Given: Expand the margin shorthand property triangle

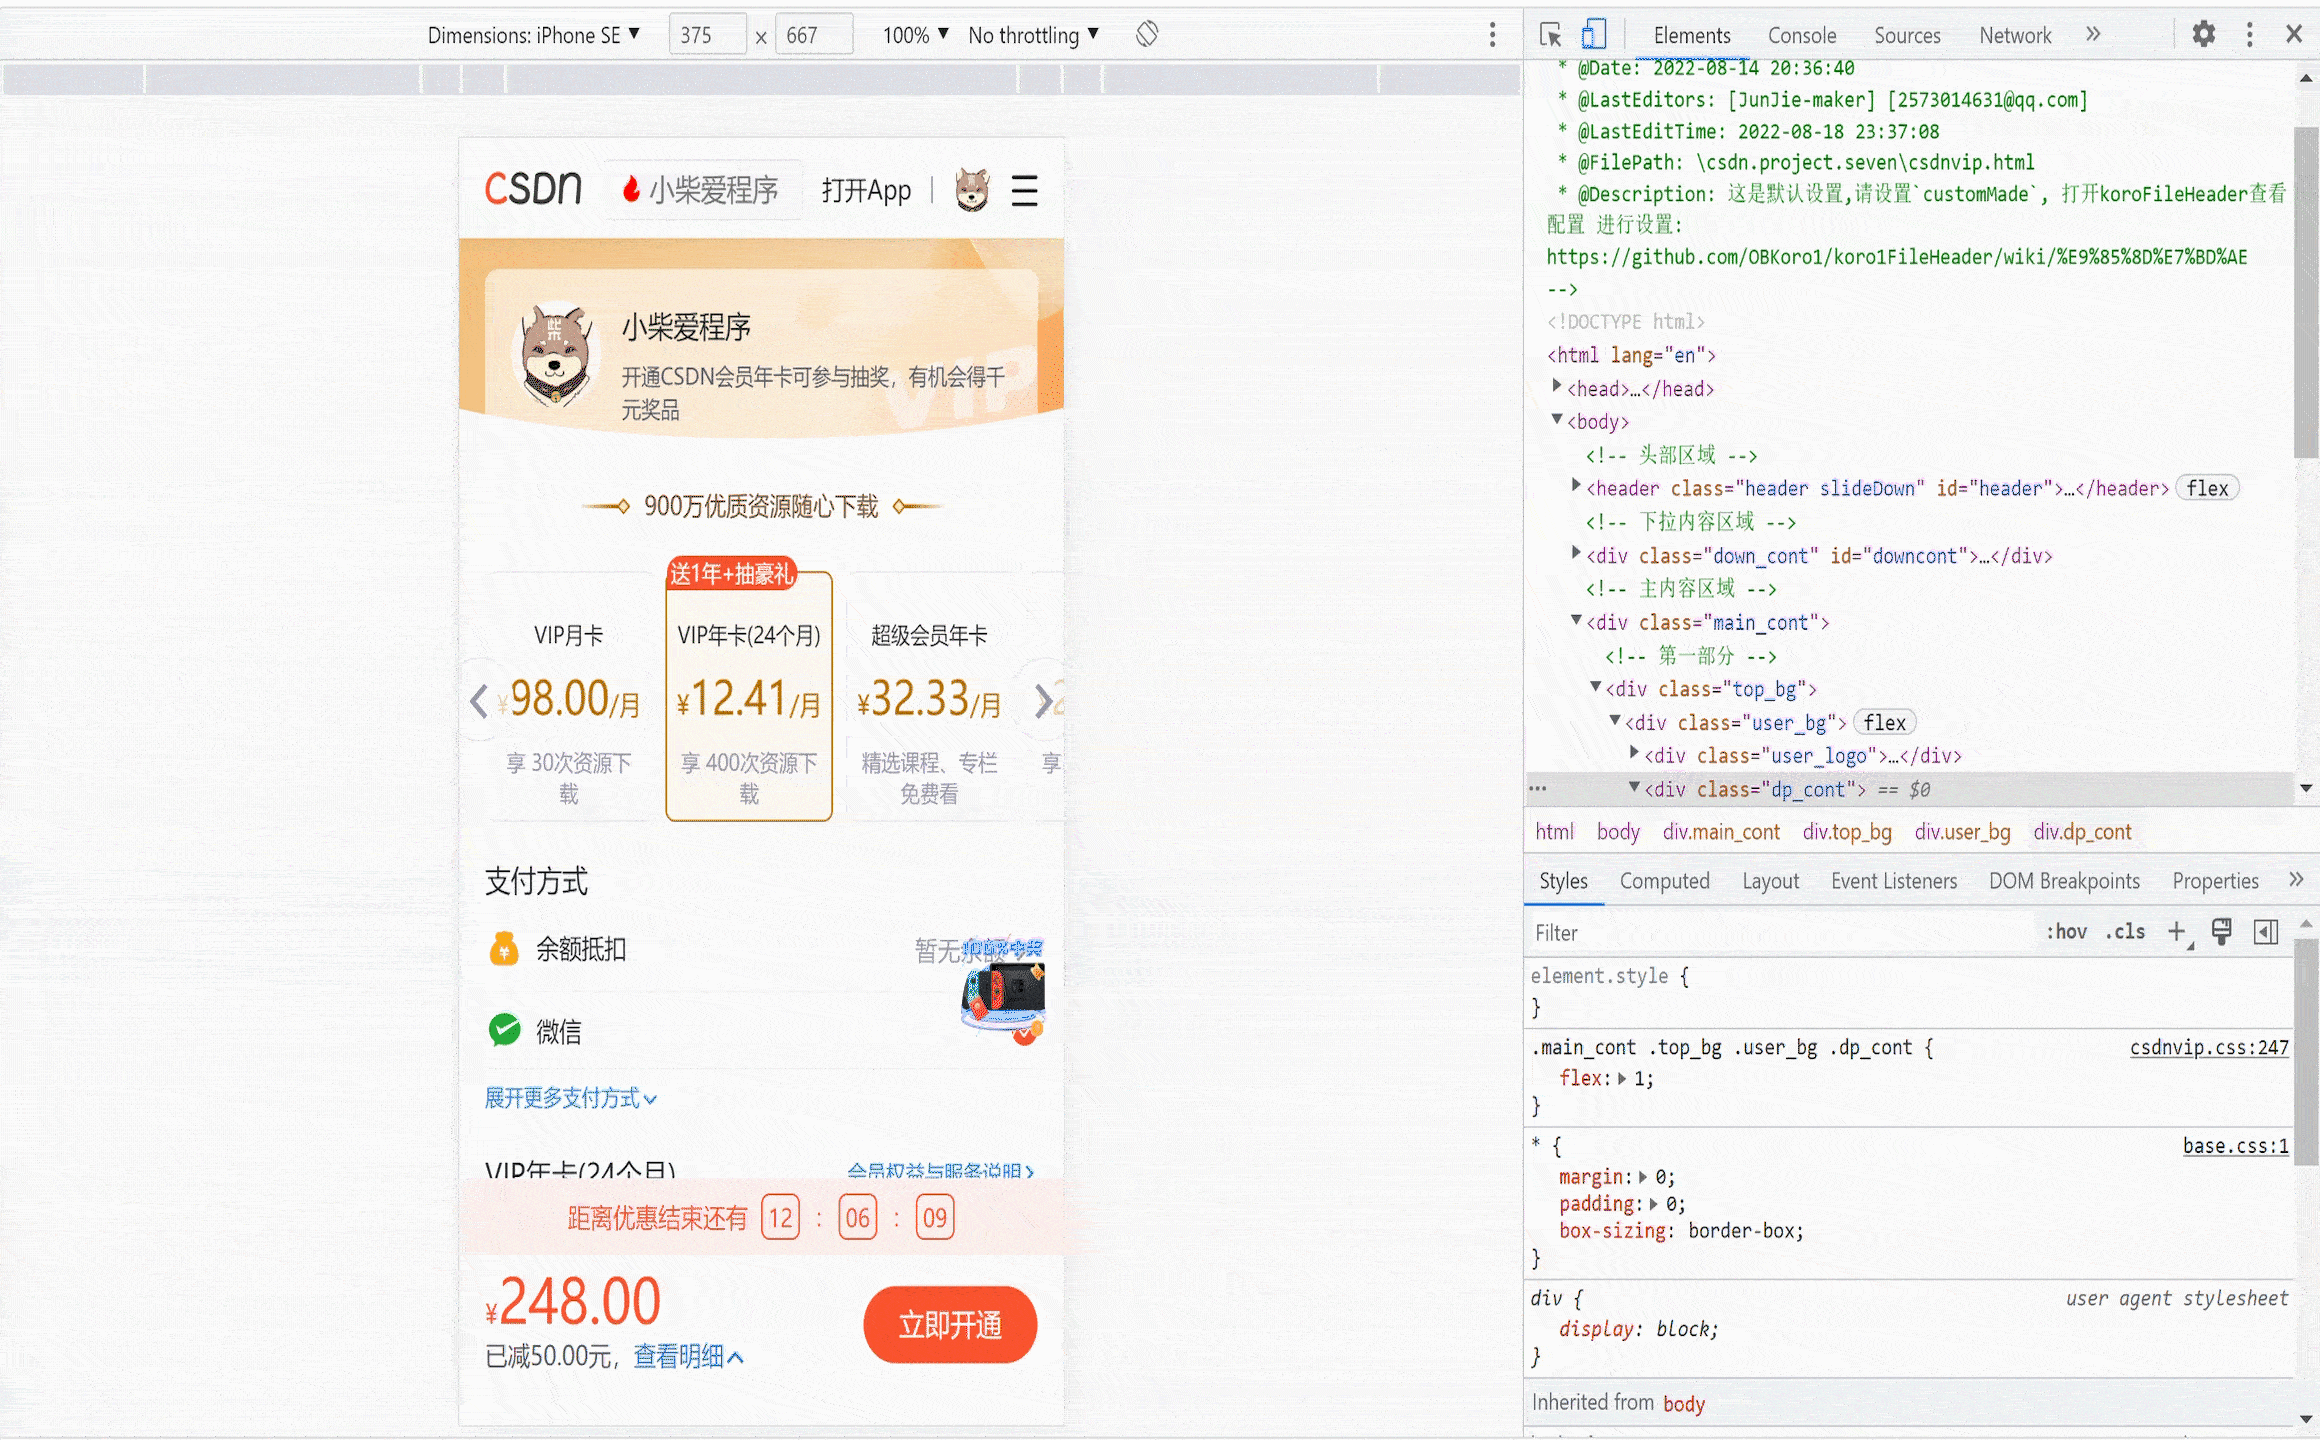Looking at the screenshot, I should (1642, 1177).
